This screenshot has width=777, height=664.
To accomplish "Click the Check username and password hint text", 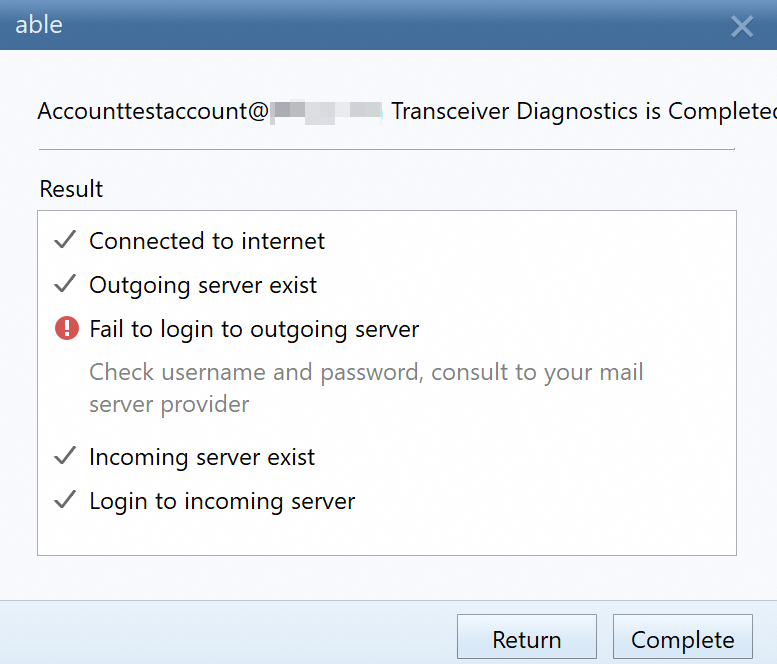I will click(x=366, y=388).
